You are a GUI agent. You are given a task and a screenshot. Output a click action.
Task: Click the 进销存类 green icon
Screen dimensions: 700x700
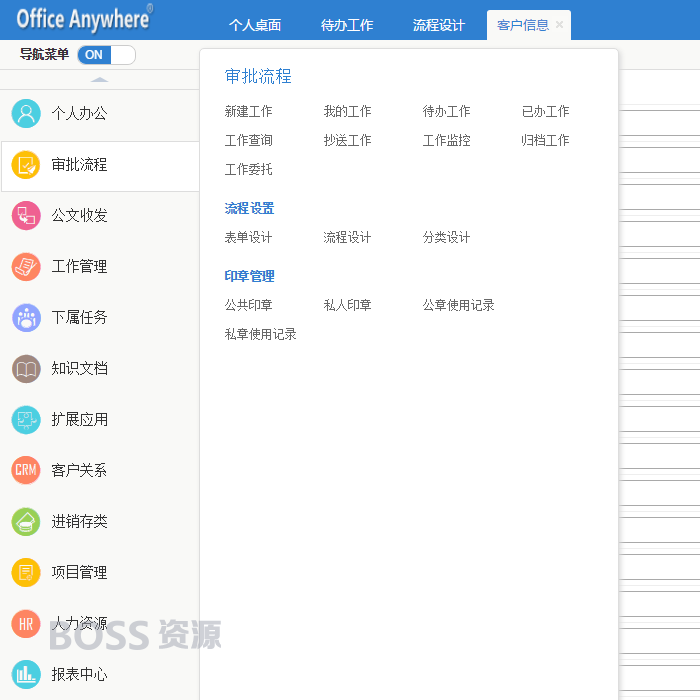[26, 521]
